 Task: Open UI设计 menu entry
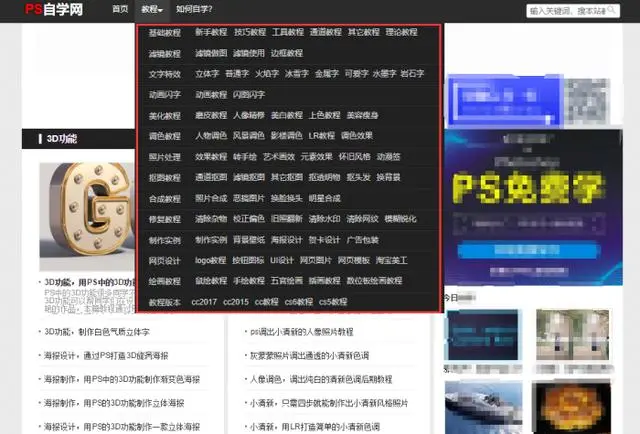click(282, 260)
